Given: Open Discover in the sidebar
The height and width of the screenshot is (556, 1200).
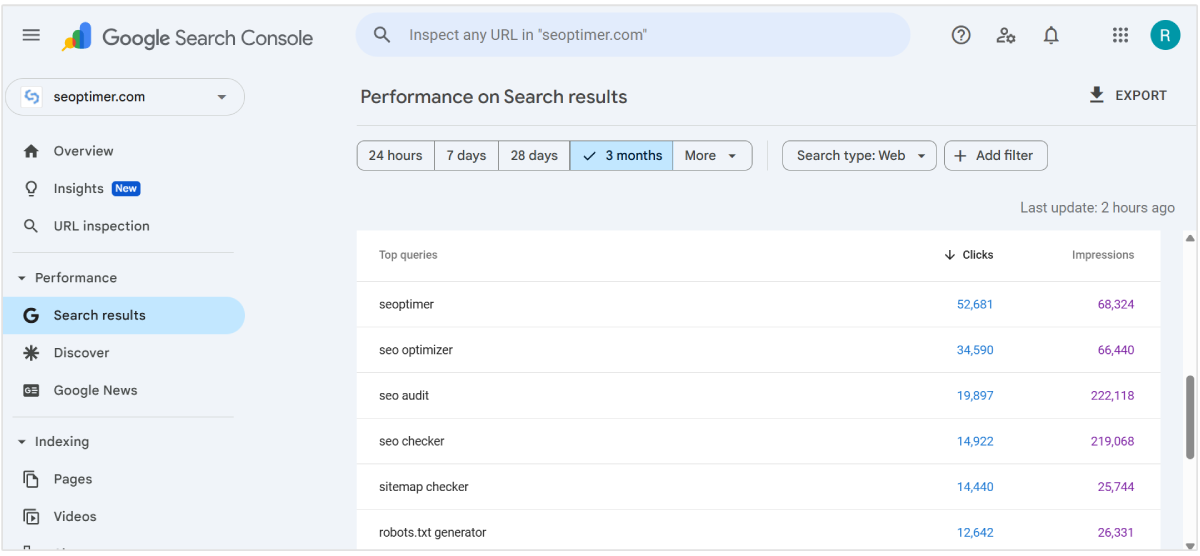Looking at the screenshot, I should click(x=81, y=353).
